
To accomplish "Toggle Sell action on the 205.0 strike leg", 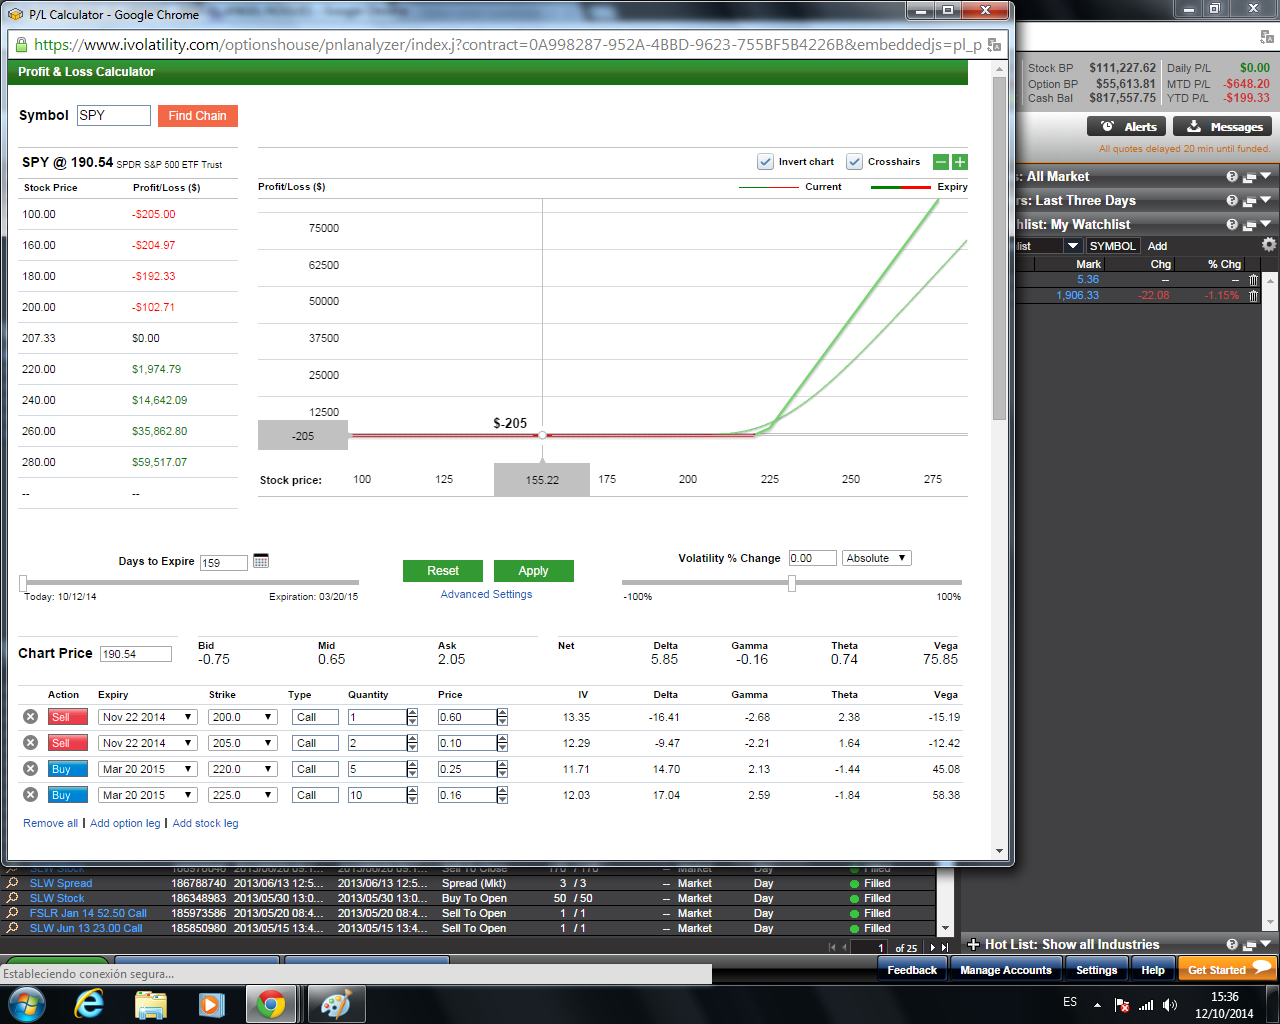I will click(x=68, y=743).
